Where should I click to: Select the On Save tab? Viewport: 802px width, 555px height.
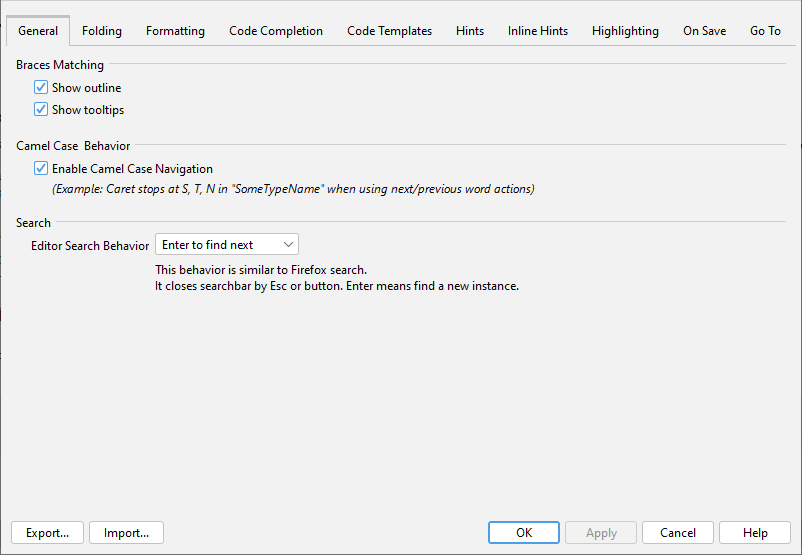point(704,31)
